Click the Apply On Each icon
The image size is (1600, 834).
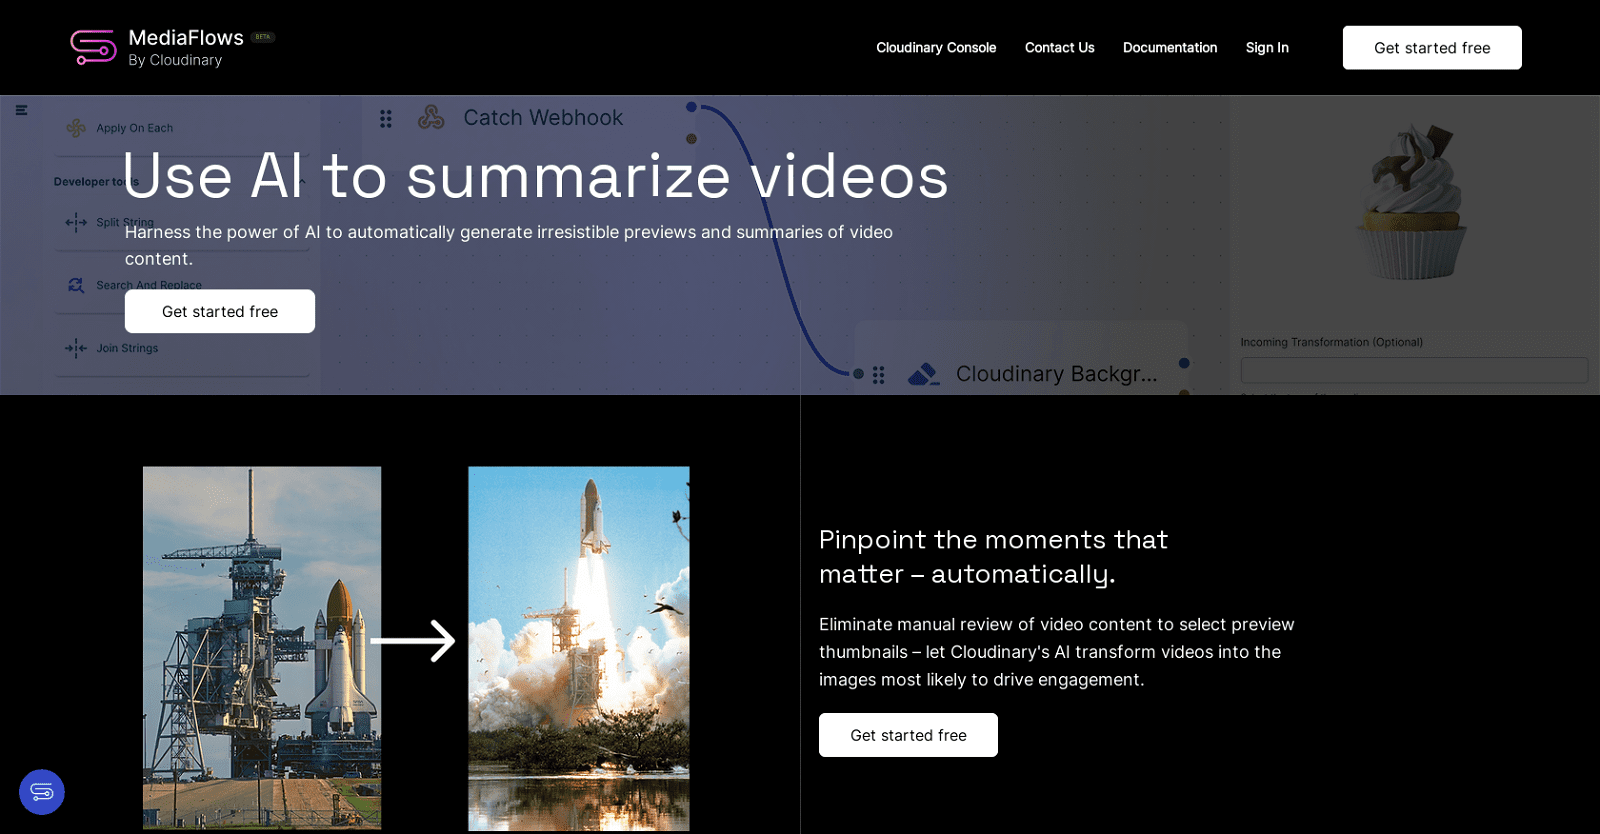pyautogui.click(x=76, y=128)
